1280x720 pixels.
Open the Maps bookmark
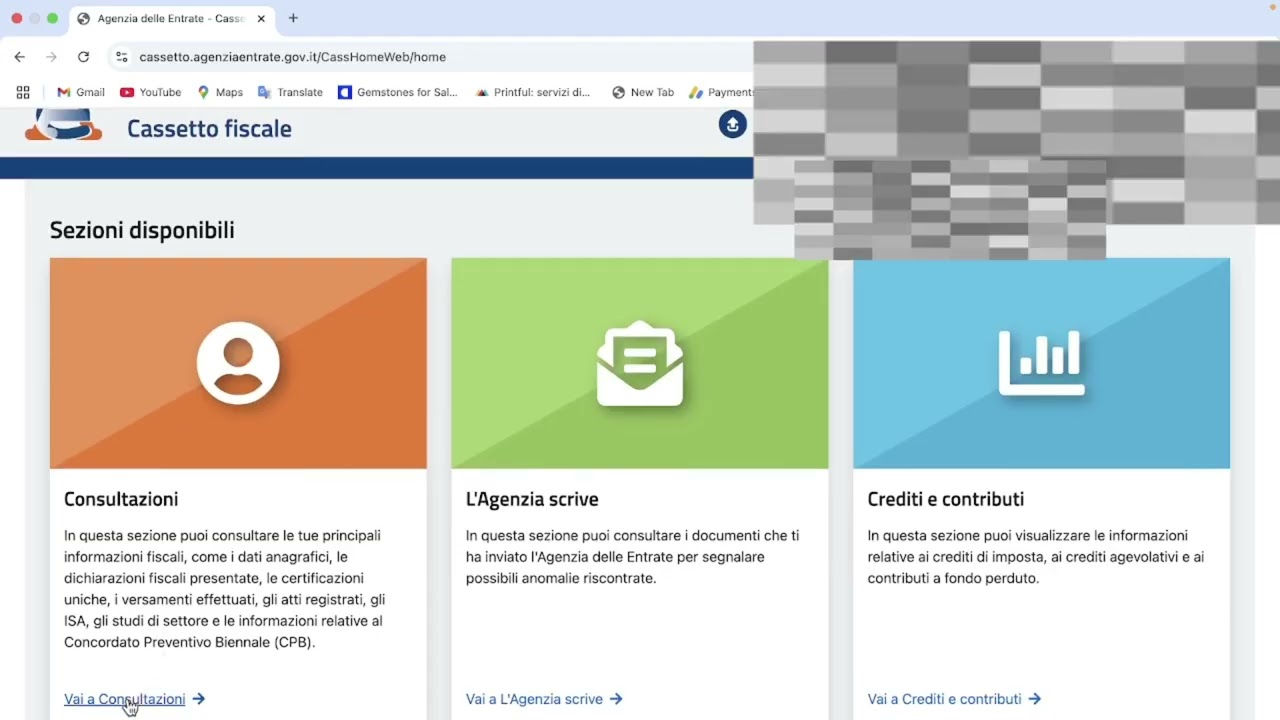[220, 92]
